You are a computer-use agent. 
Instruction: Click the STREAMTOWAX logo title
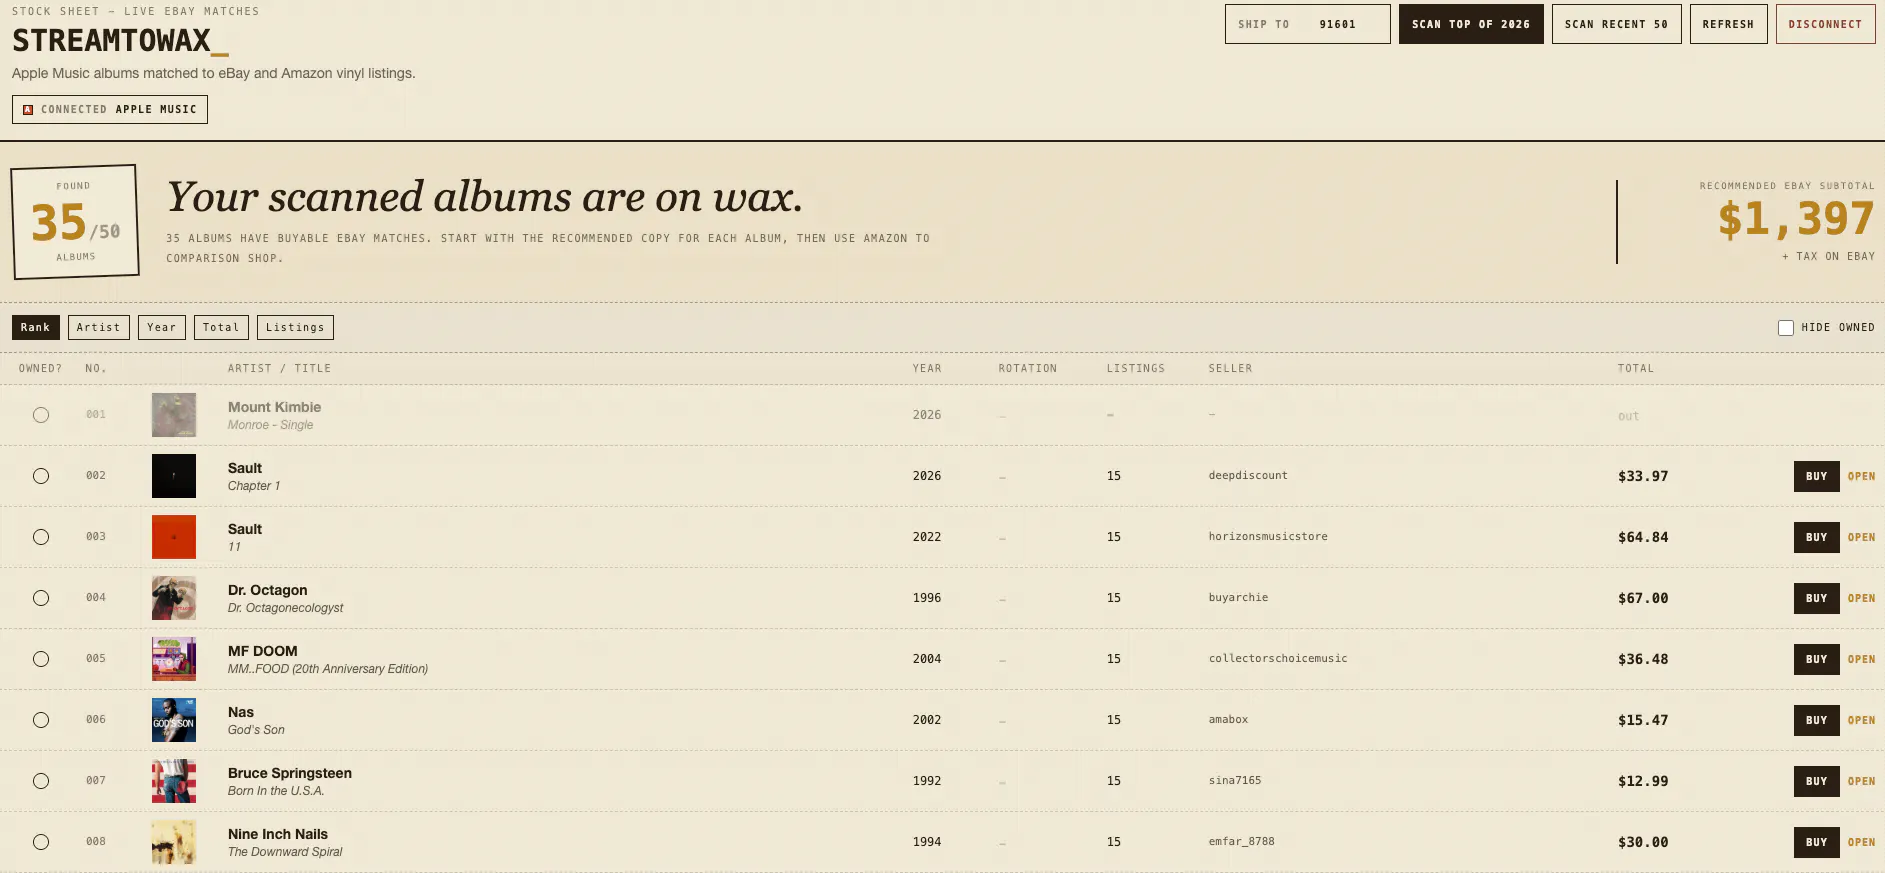point(120,41)
